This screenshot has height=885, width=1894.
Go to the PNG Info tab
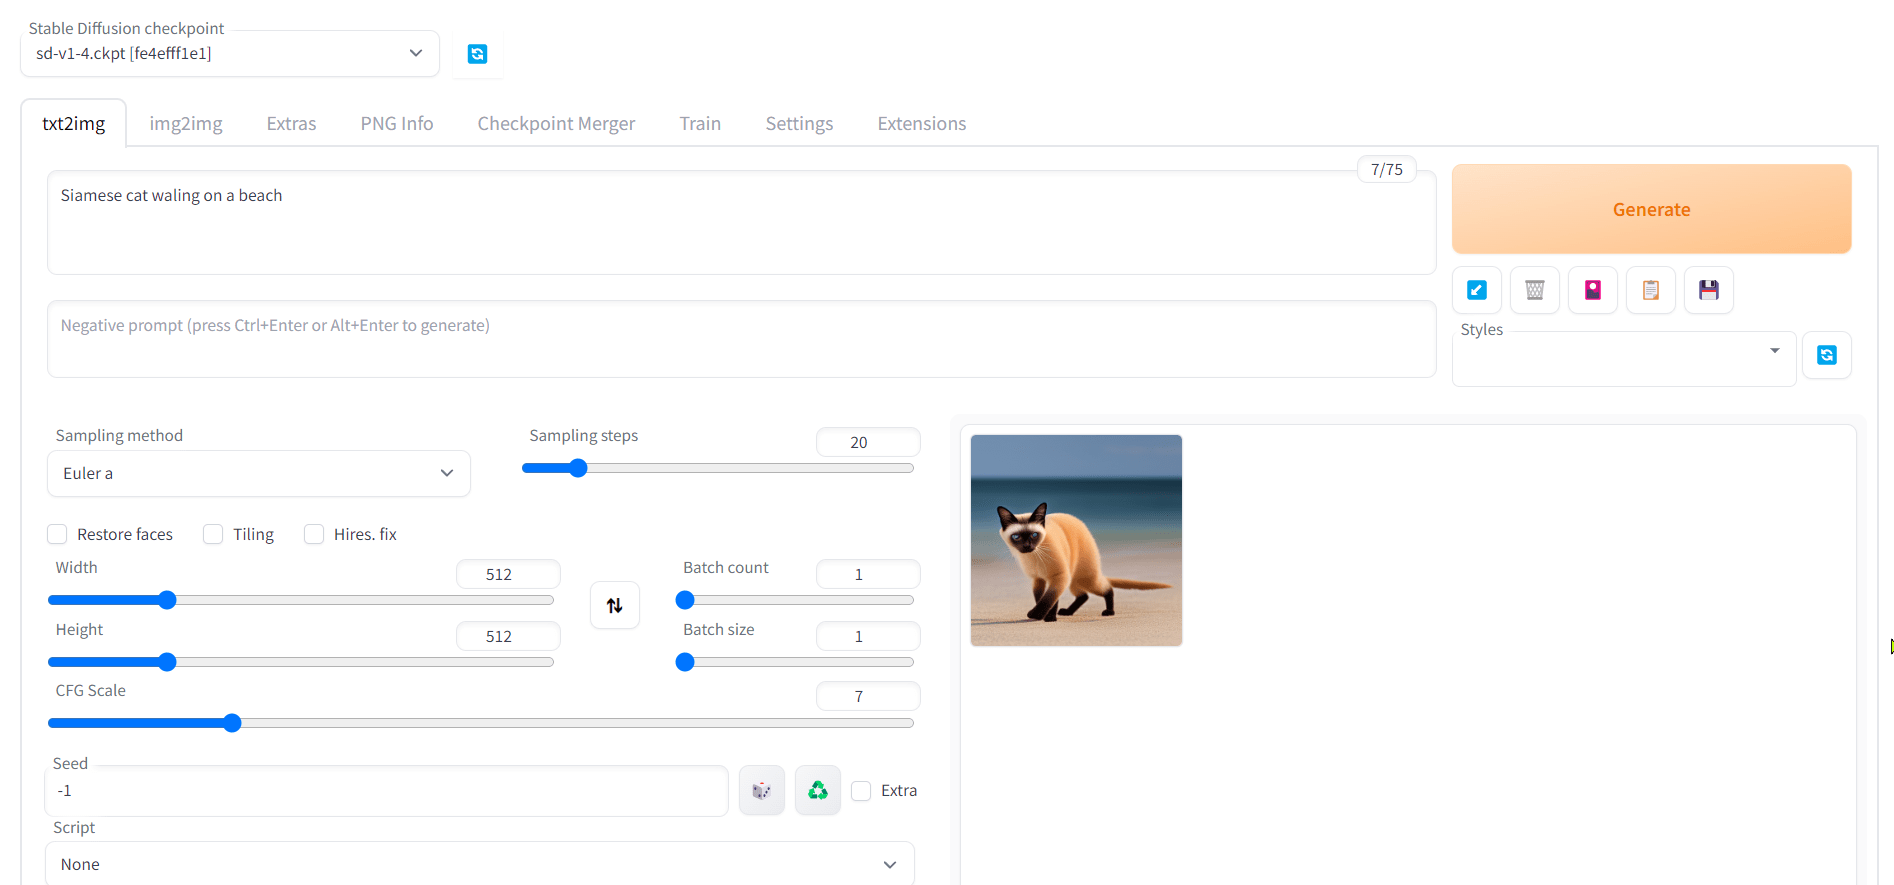coord(397,124)
